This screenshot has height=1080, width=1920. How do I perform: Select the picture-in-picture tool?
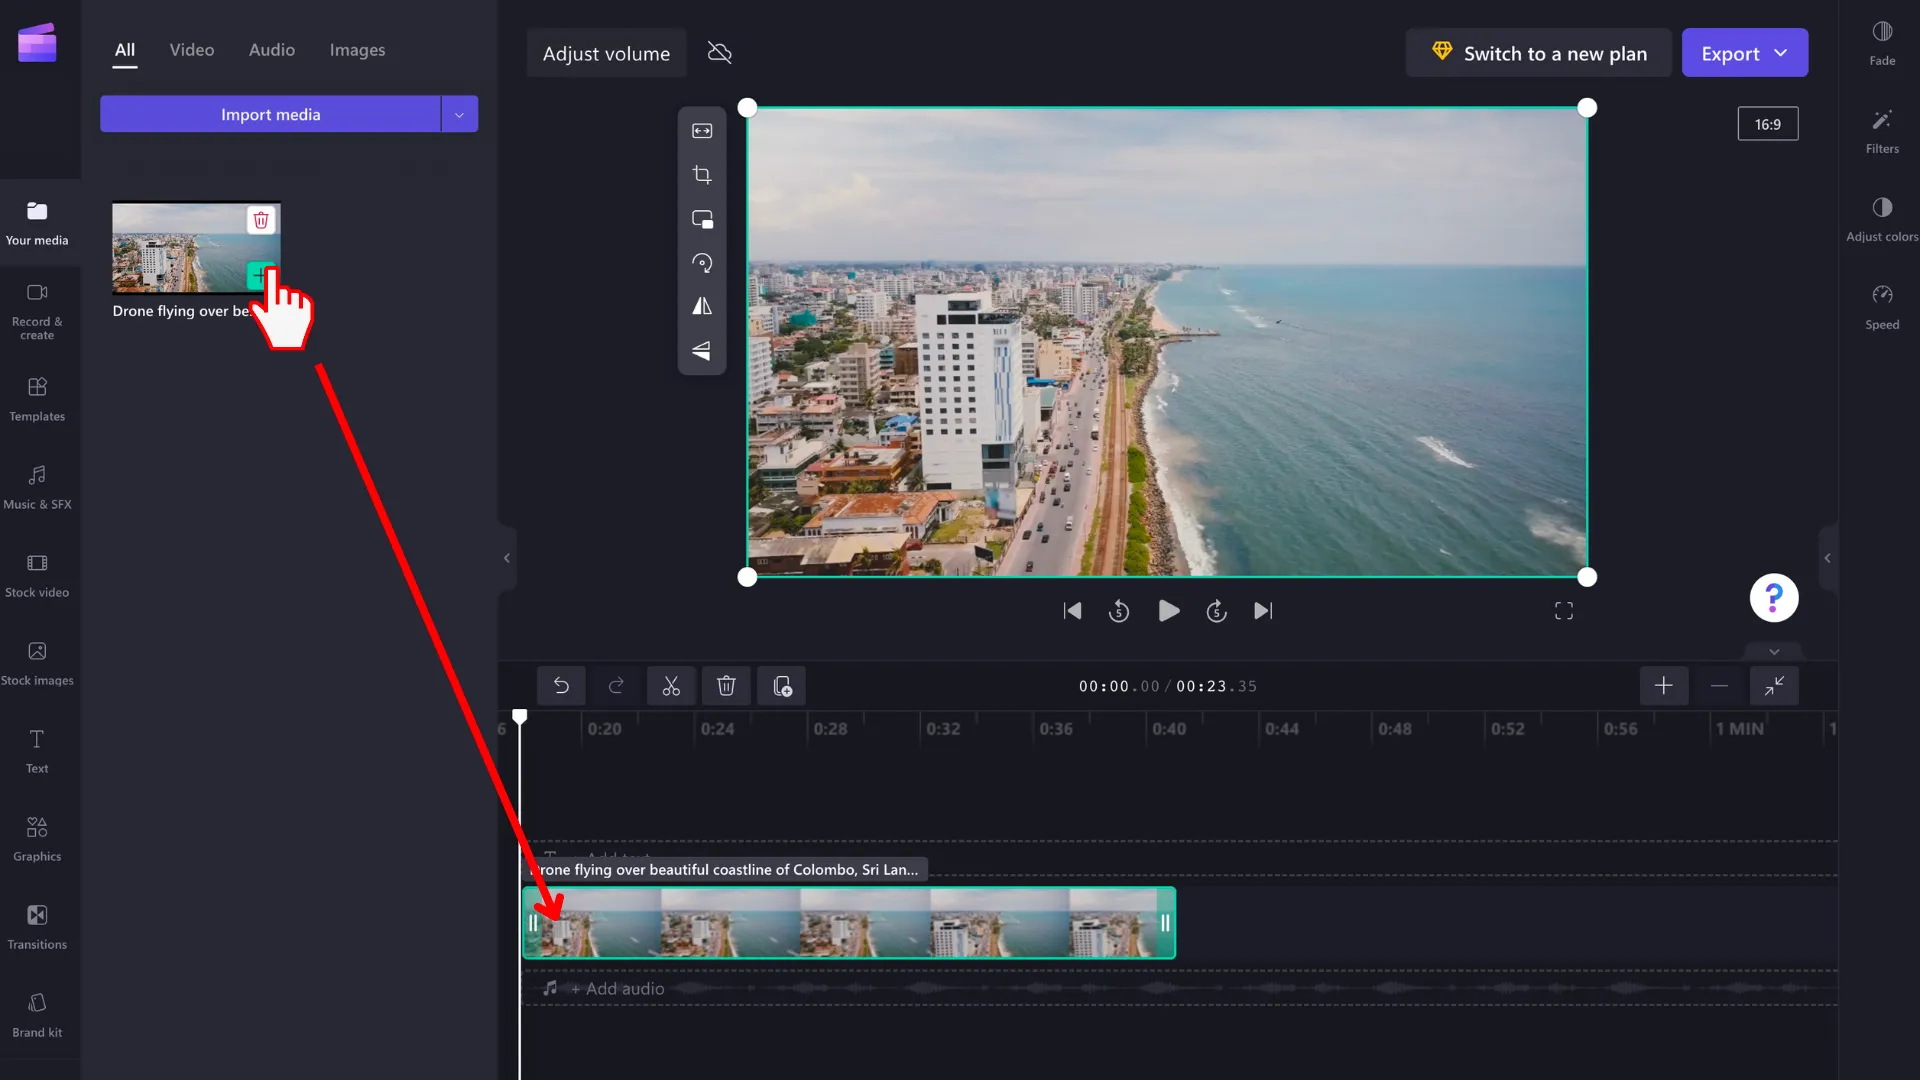(702, 219)
